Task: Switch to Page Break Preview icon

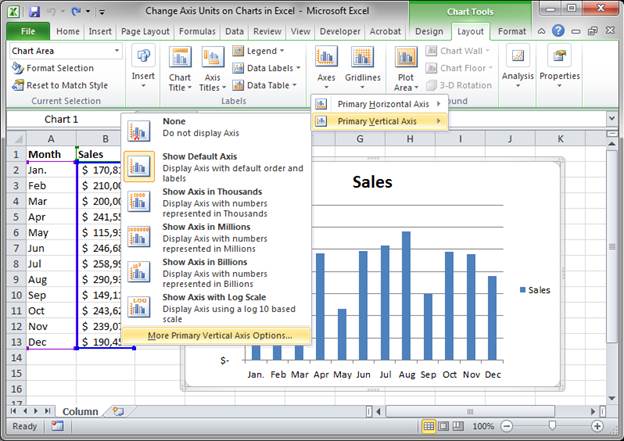Action: pos(458,426)
